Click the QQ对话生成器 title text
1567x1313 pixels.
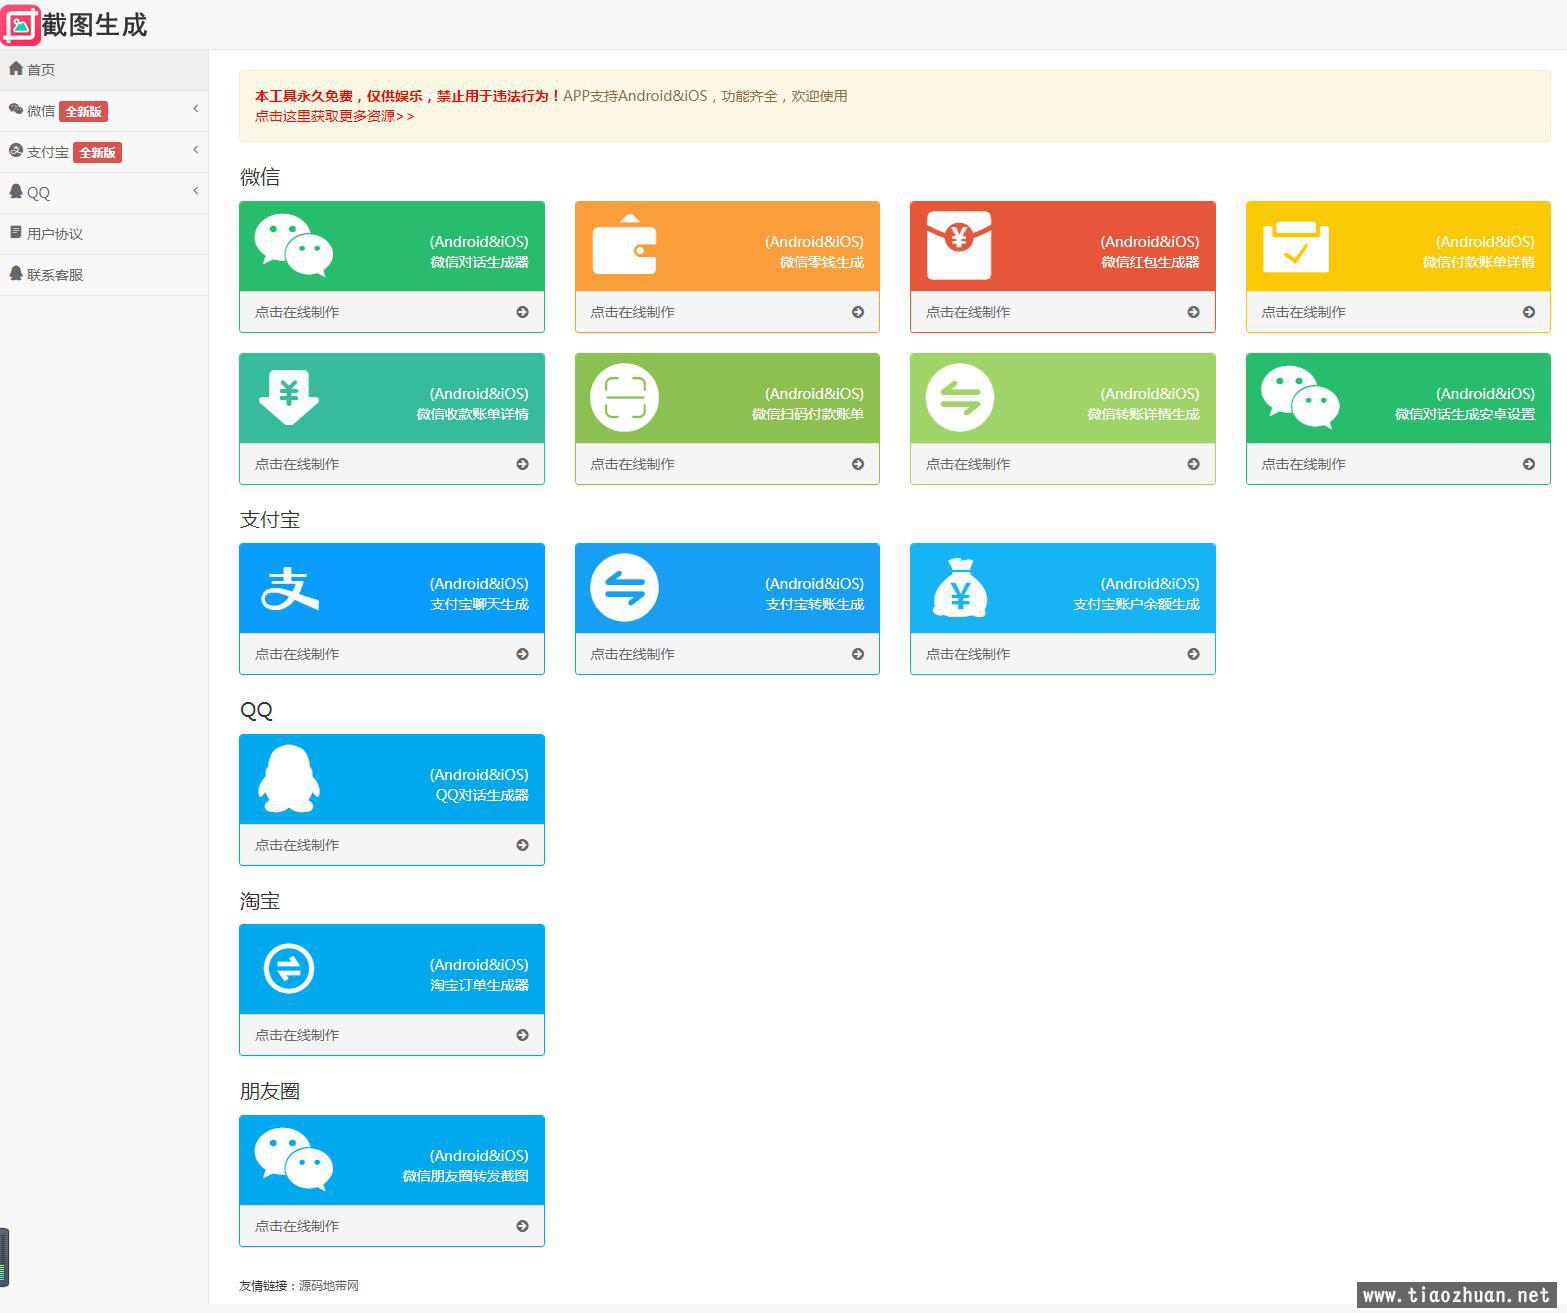(x=482, y=795)
